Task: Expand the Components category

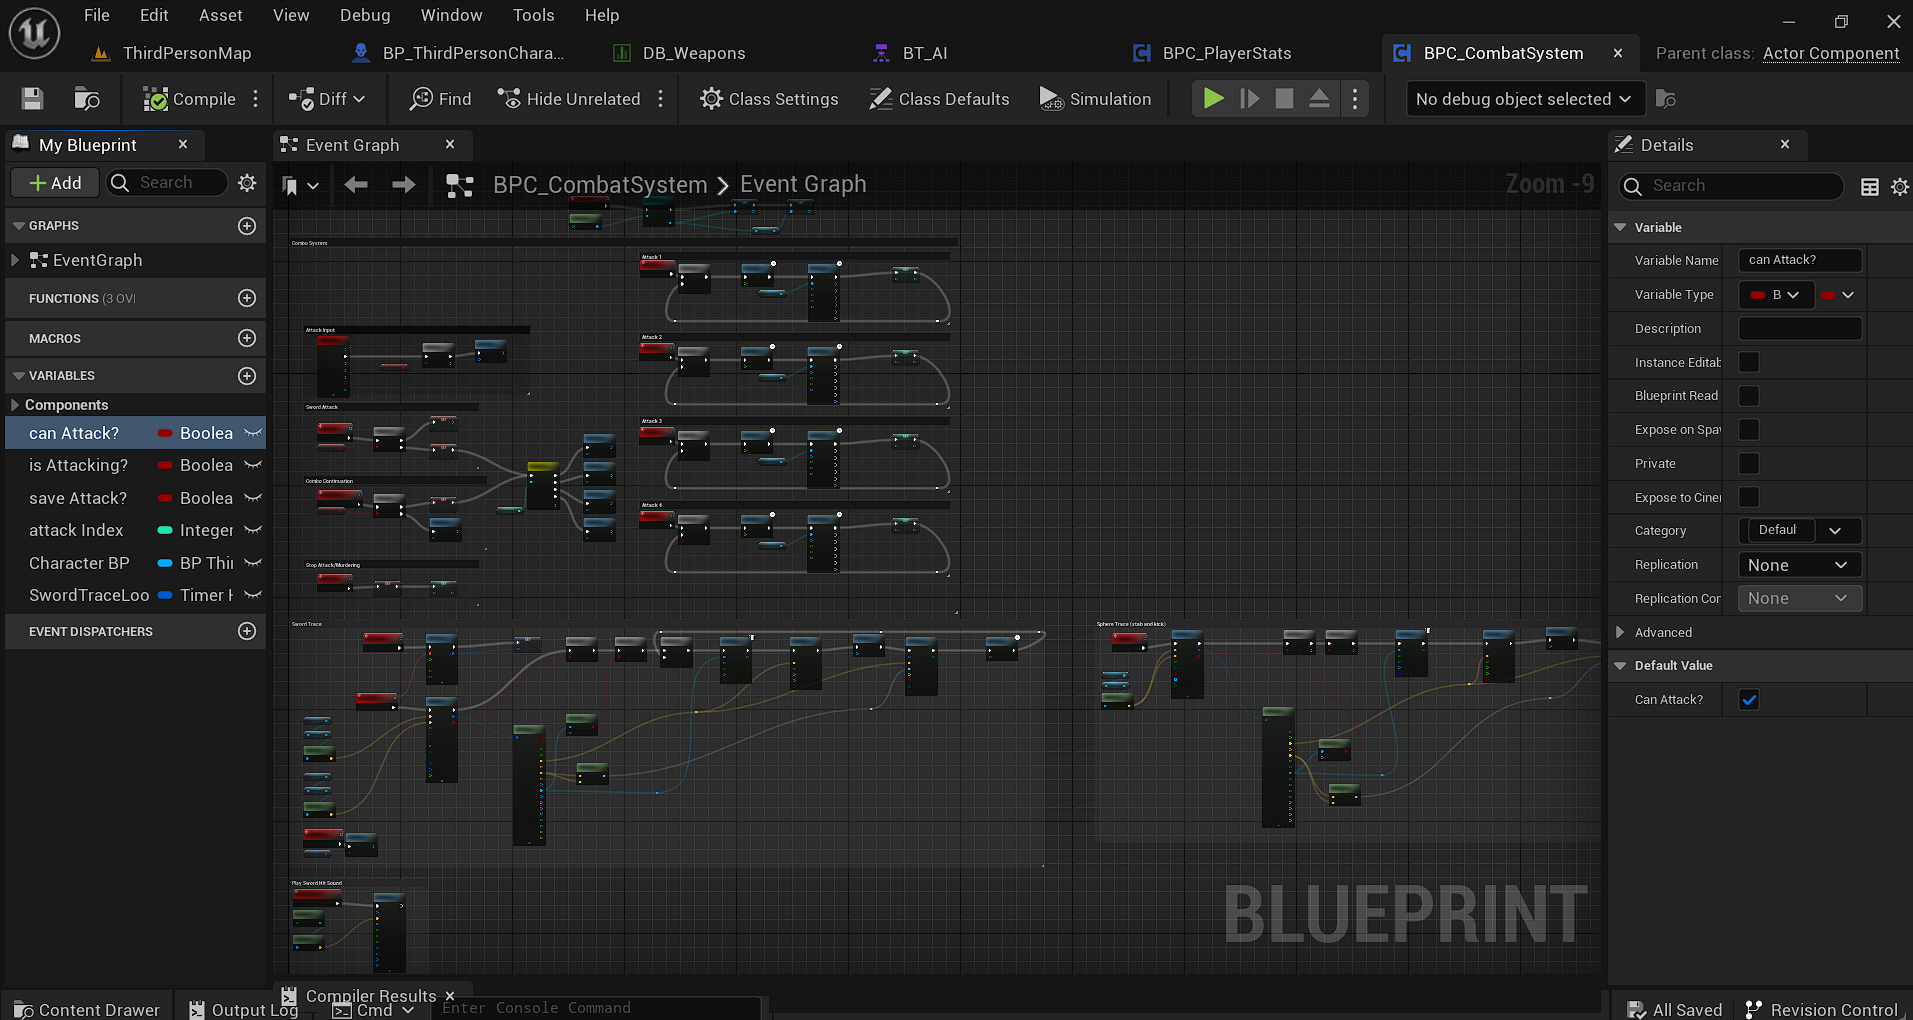Action: coord(15,405)
